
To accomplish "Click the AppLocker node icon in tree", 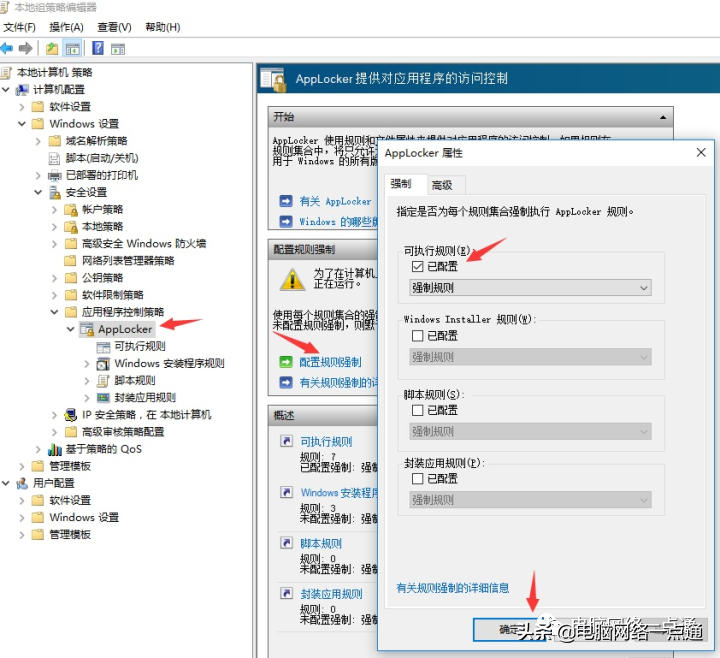I will pyautogui.click(x=87, y=329).
